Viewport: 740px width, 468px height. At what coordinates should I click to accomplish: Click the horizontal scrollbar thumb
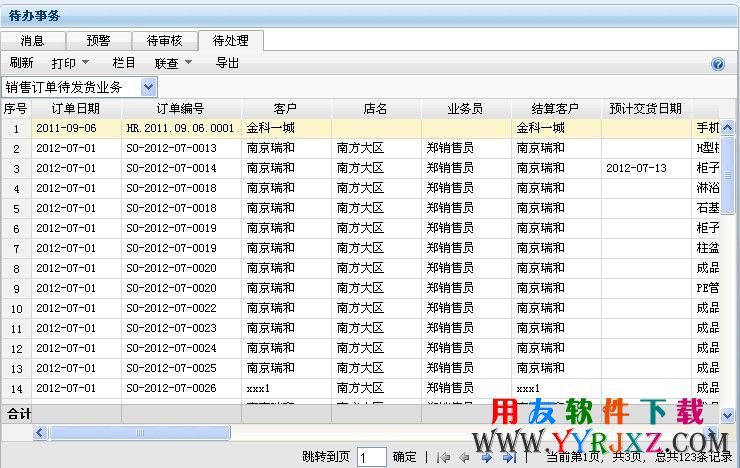pos(140,432)
